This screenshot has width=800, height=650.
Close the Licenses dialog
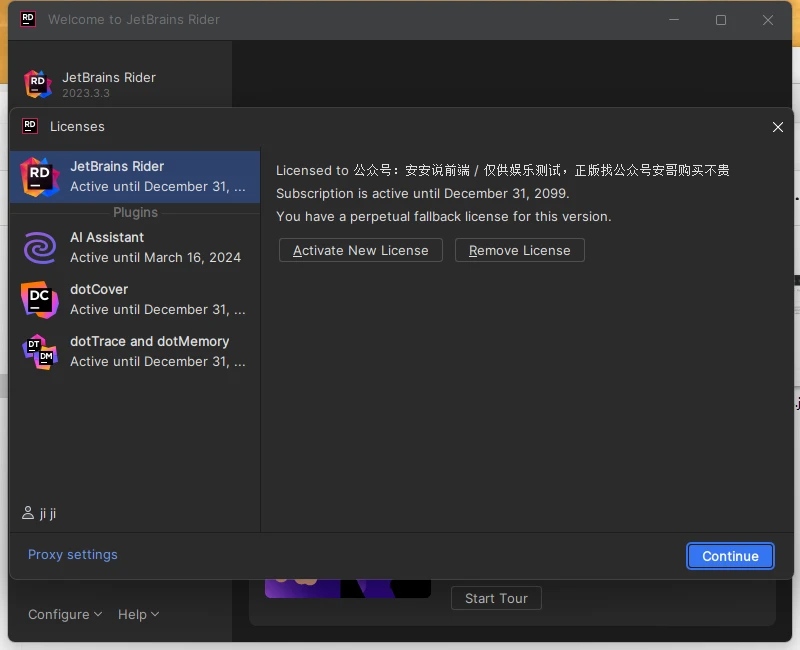point(778,127)
